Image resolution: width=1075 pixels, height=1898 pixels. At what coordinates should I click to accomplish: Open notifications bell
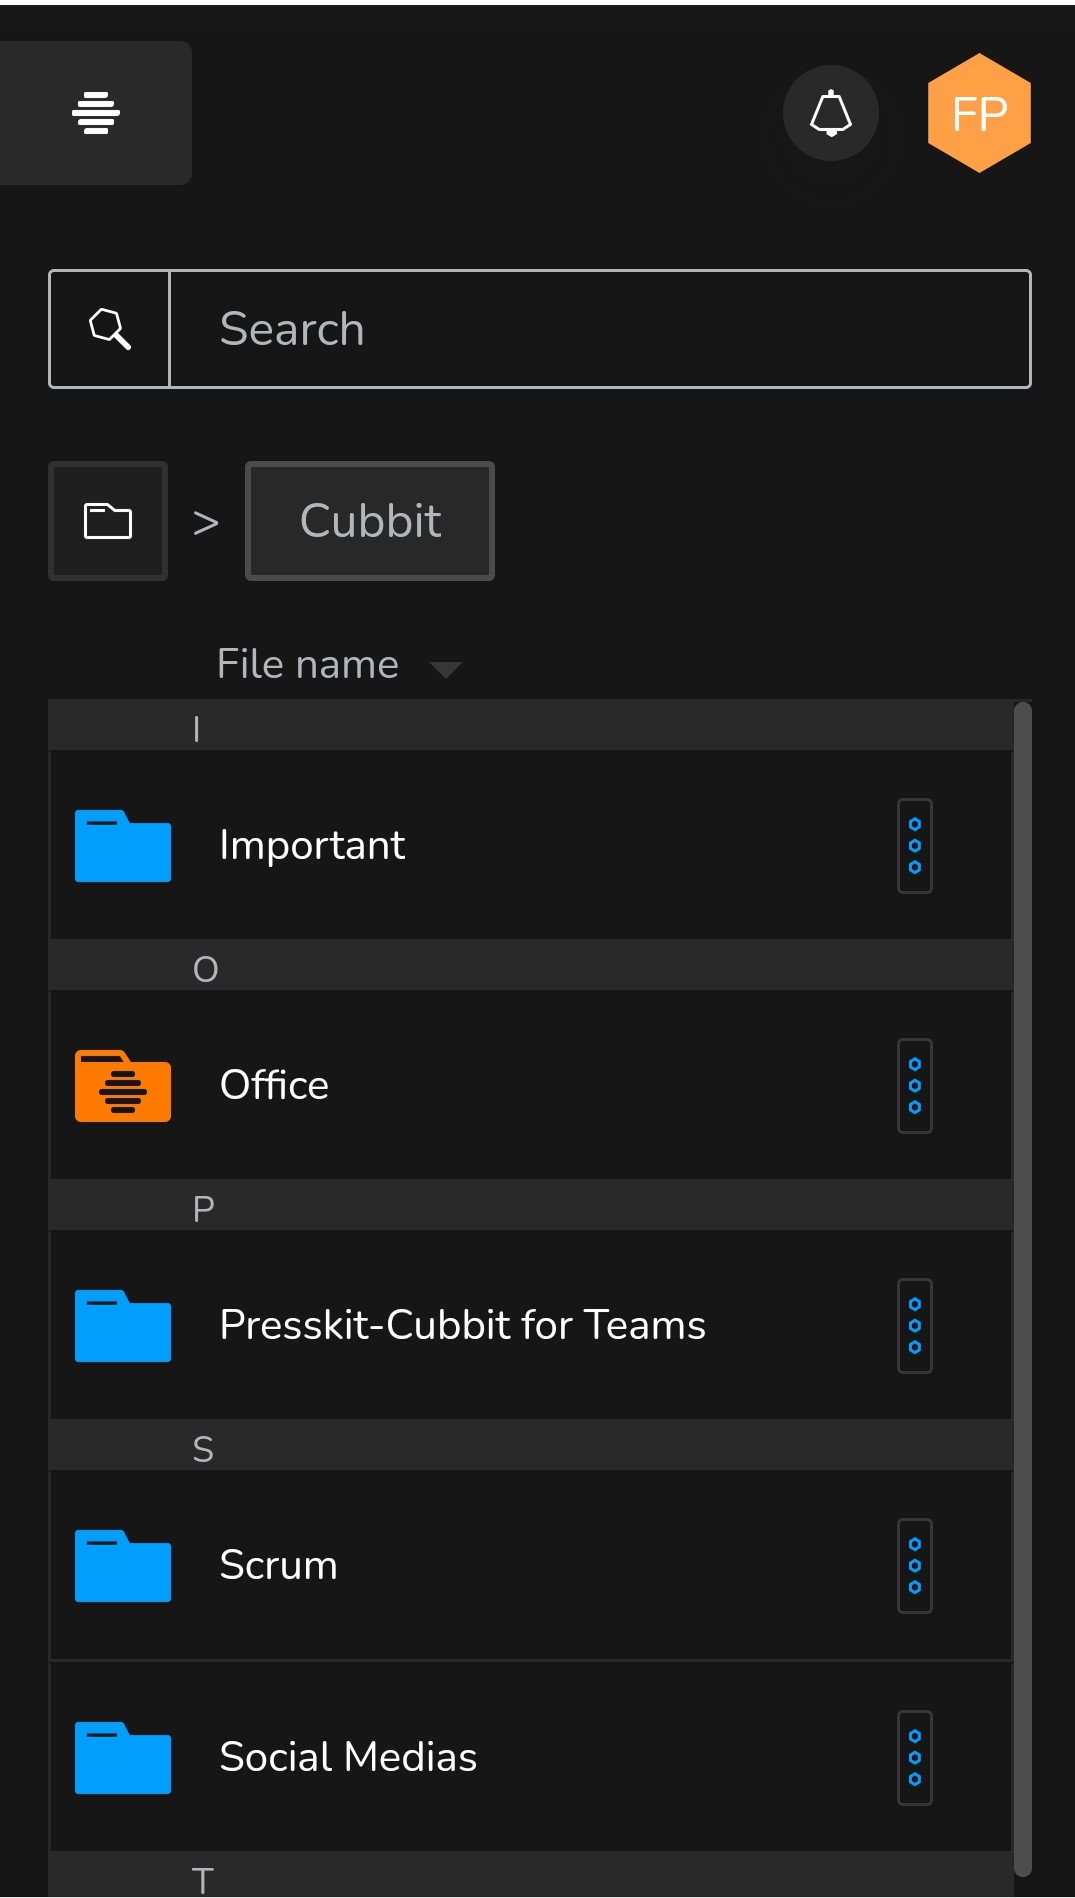[830, 112]
